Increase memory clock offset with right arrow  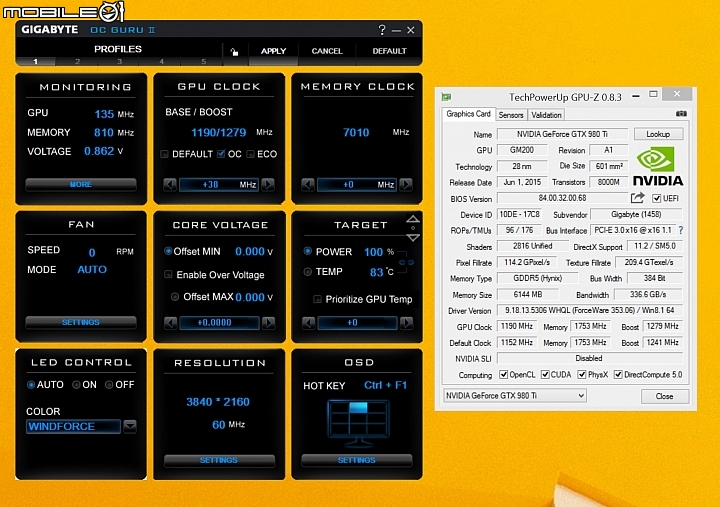(406, 185)
